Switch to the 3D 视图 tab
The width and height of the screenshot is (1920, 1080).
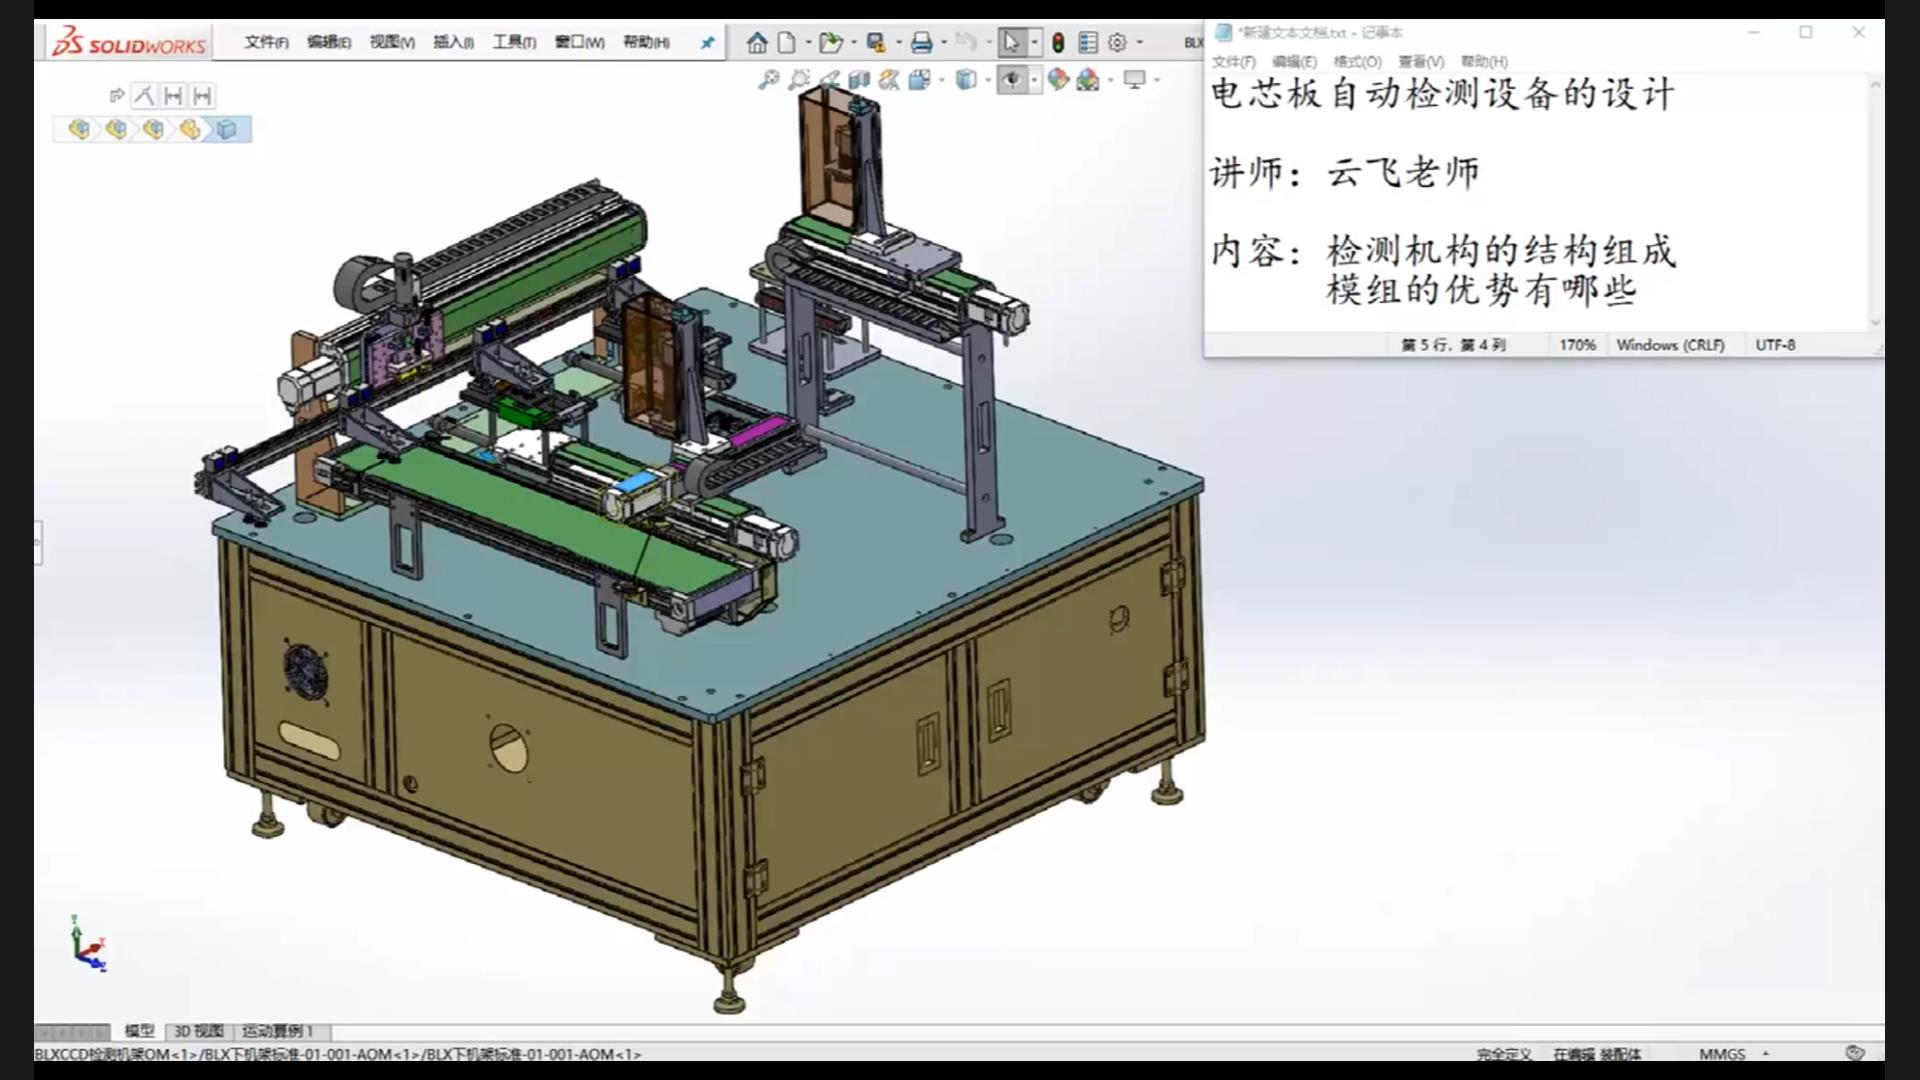coord(198,1031)
